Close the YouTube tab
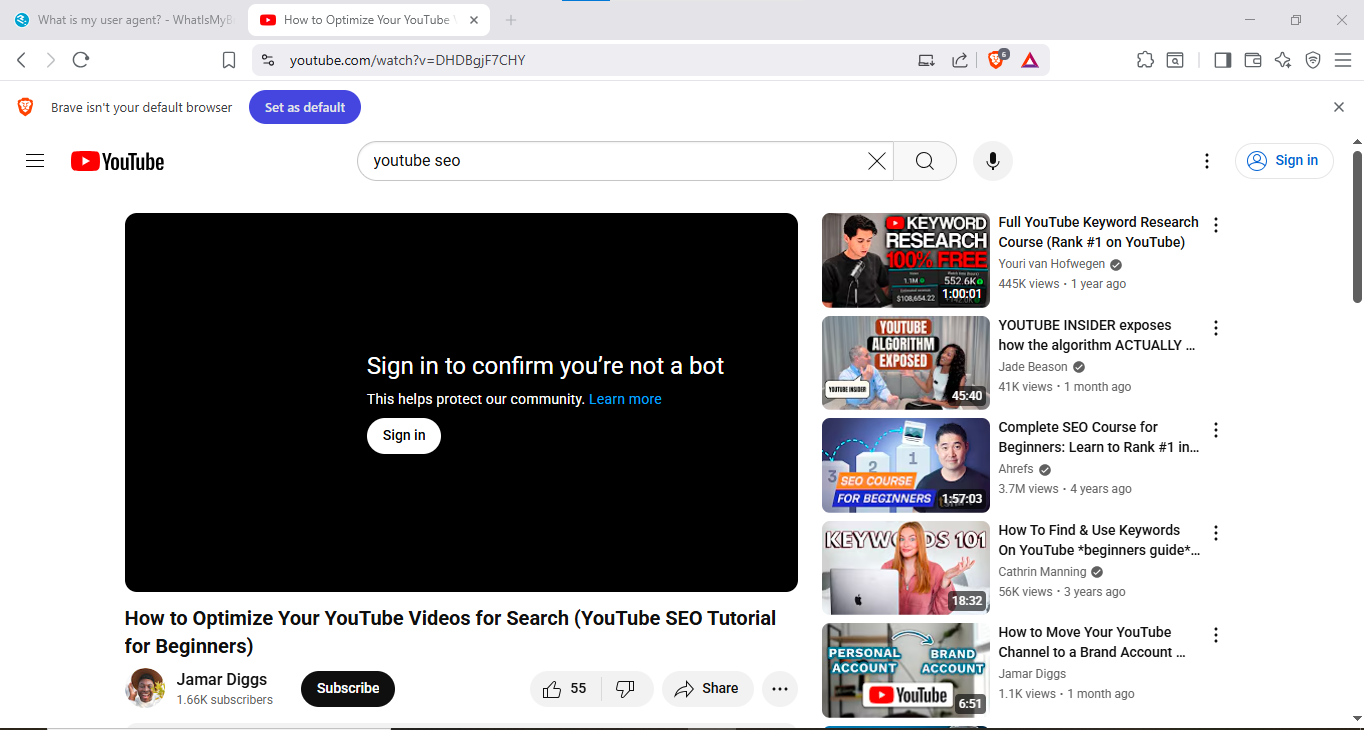Viewport: 1364px width, 730px height. pos(474,20)
